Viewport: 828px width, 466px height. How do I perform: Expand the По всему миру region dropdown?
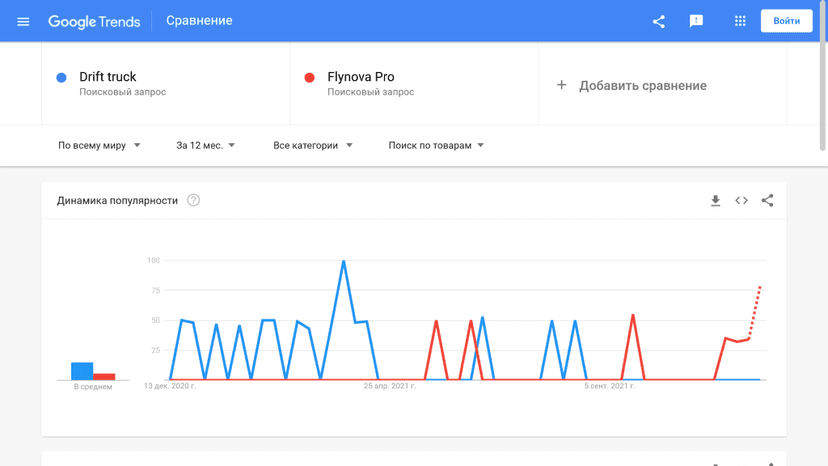point(99,145)
